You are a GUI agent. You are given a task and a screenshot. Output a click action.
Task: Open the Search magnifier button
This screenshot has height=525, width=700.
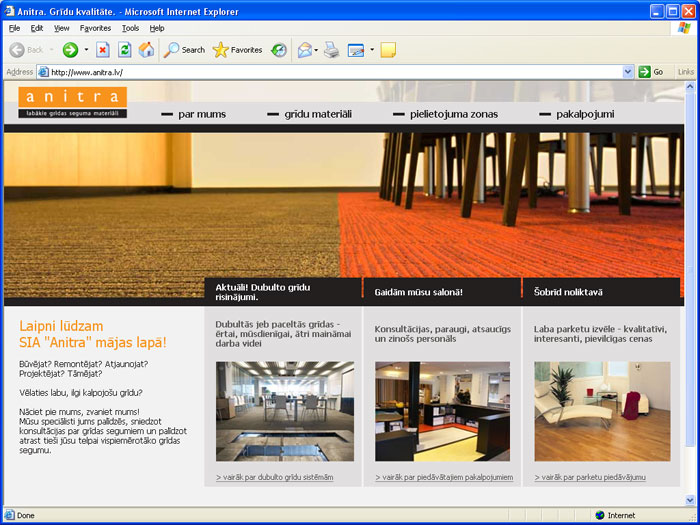coord(184,50)
